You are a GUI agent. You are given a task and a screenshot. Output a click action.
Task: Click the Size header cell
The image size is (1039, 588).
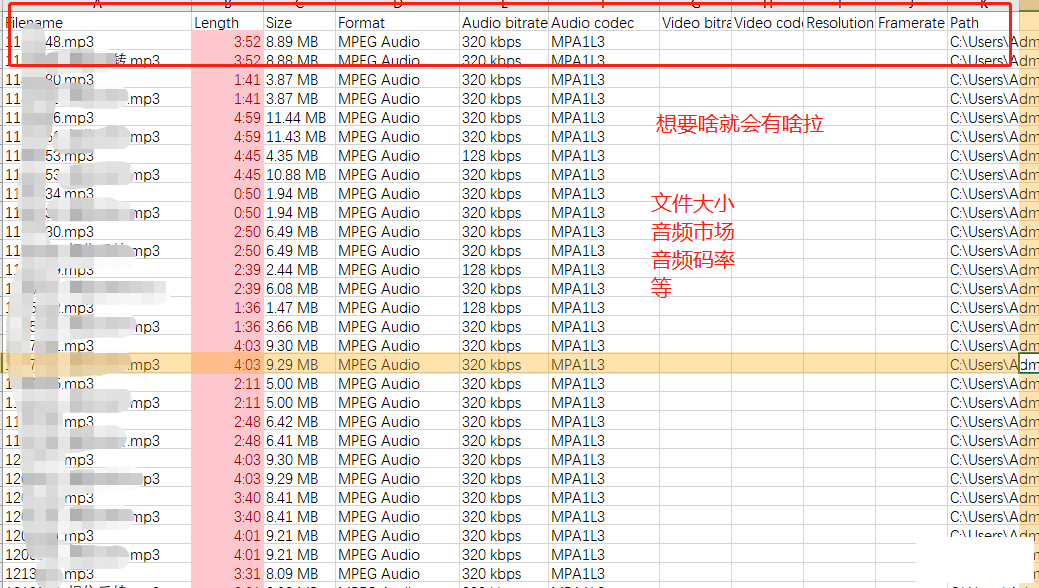(x=300, y=23)
